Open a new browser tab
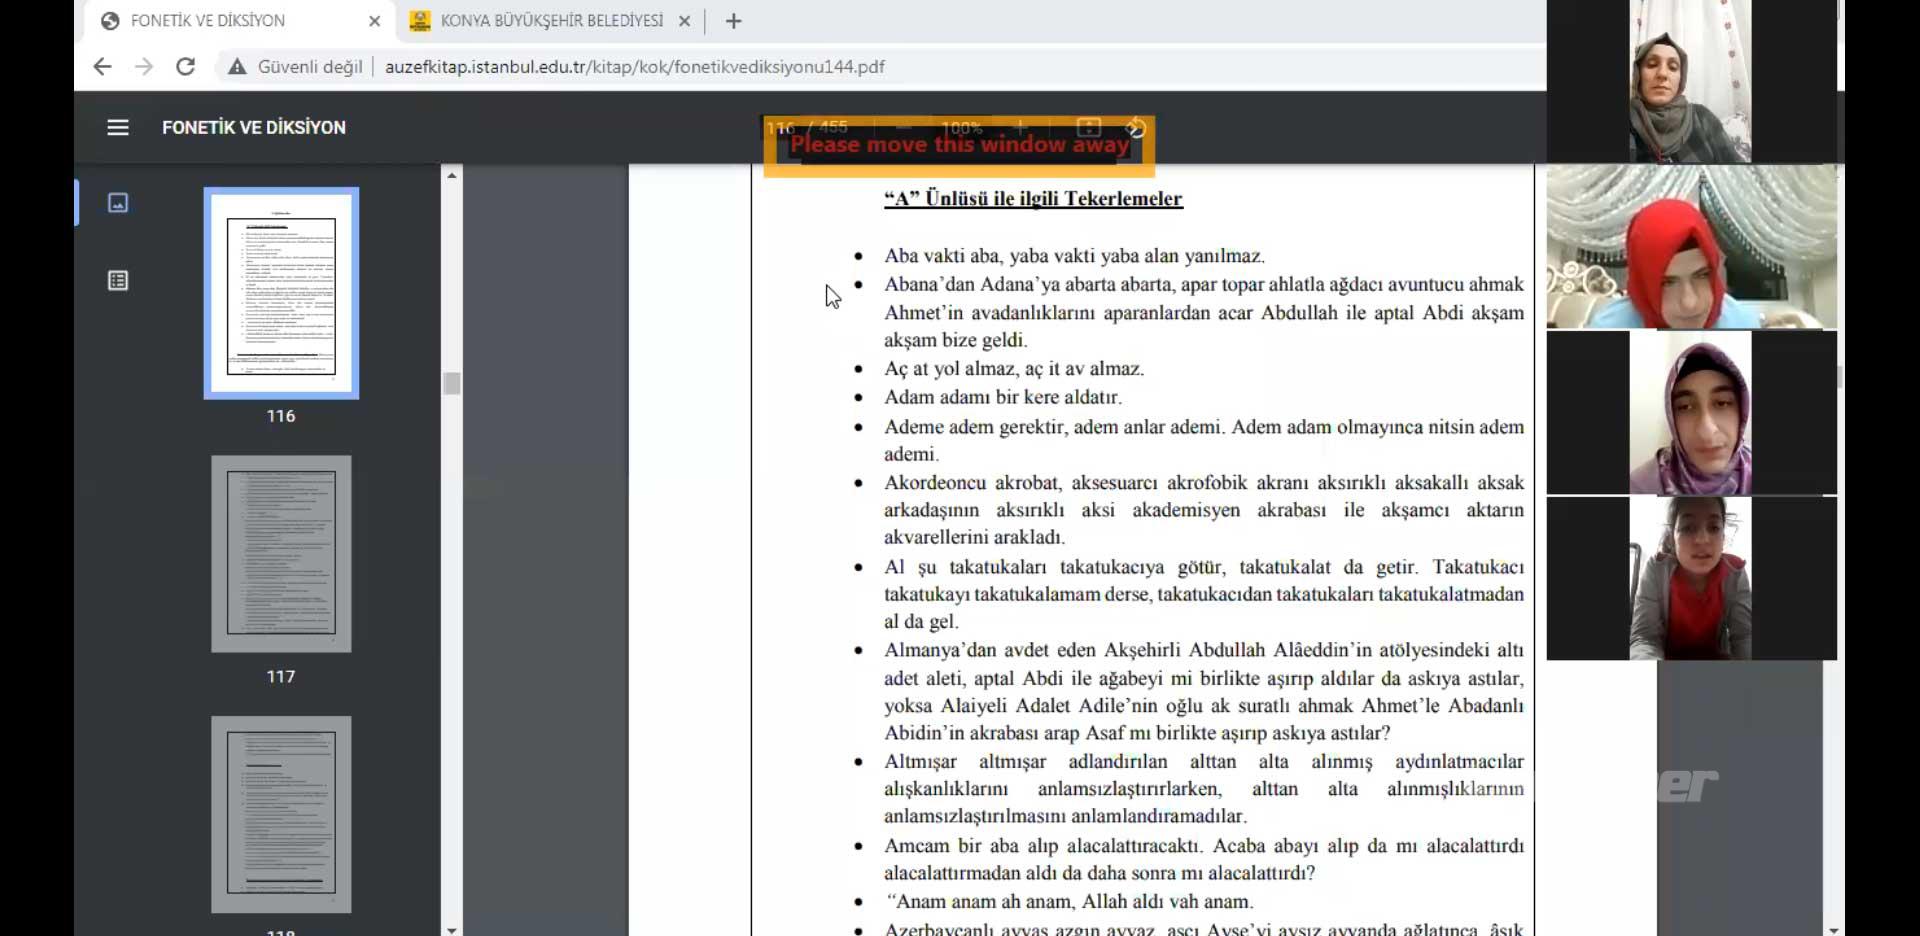The height and width of the screenshot is (936, 1920). click(733, 21)
